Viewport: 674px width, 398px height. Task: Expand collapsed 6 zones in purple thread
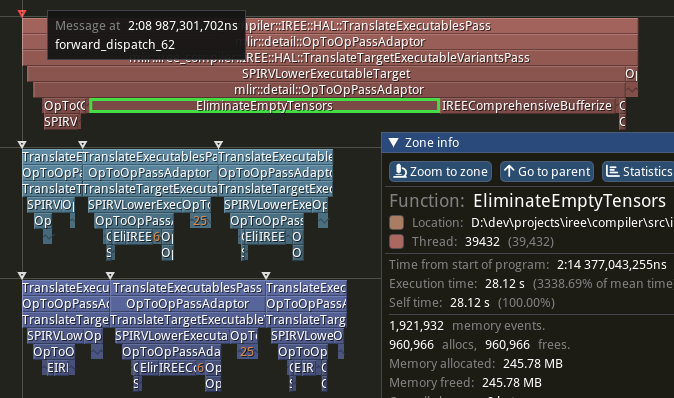(x=199, y=368)
